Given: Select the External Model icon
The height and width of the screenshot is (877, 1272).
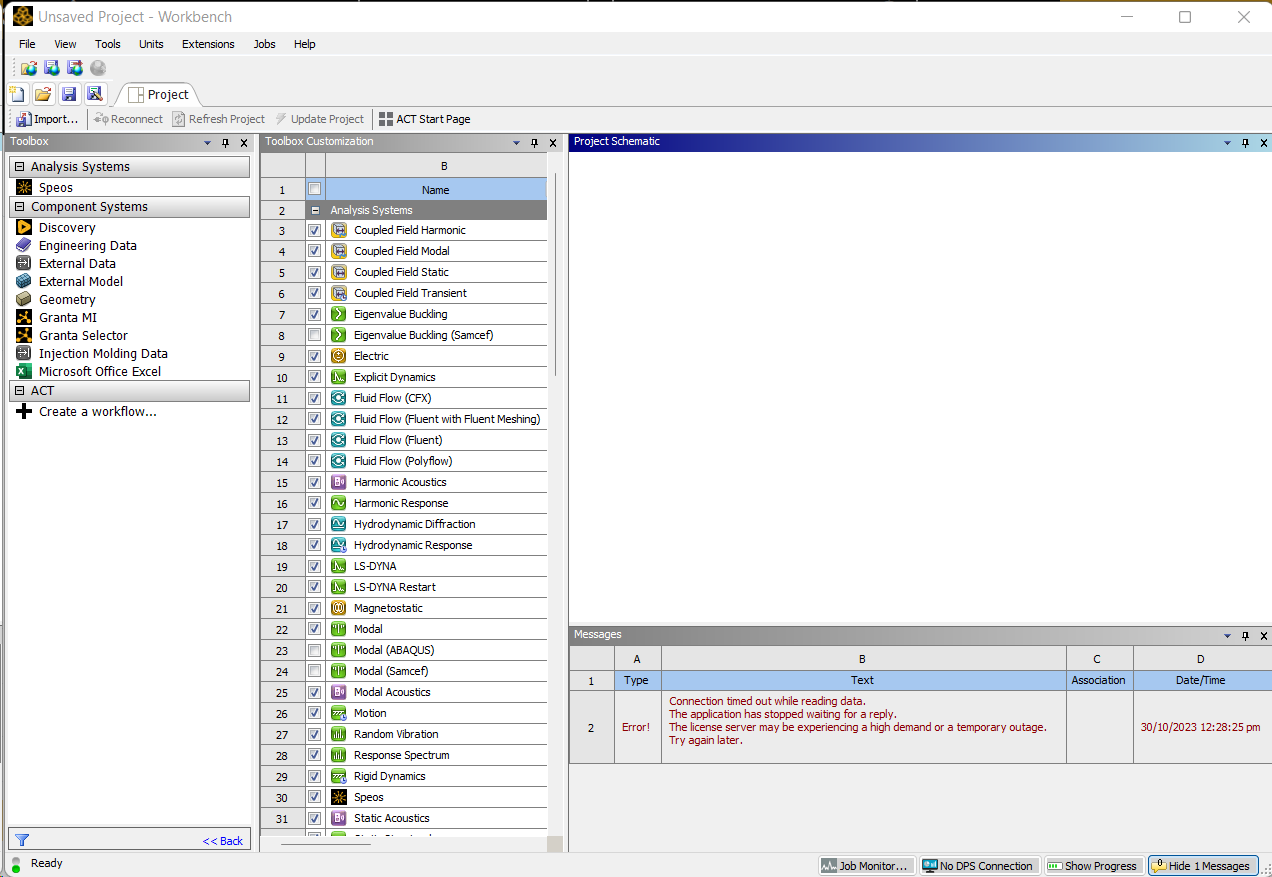Looking at the screenshot, I should coord(24,281).
